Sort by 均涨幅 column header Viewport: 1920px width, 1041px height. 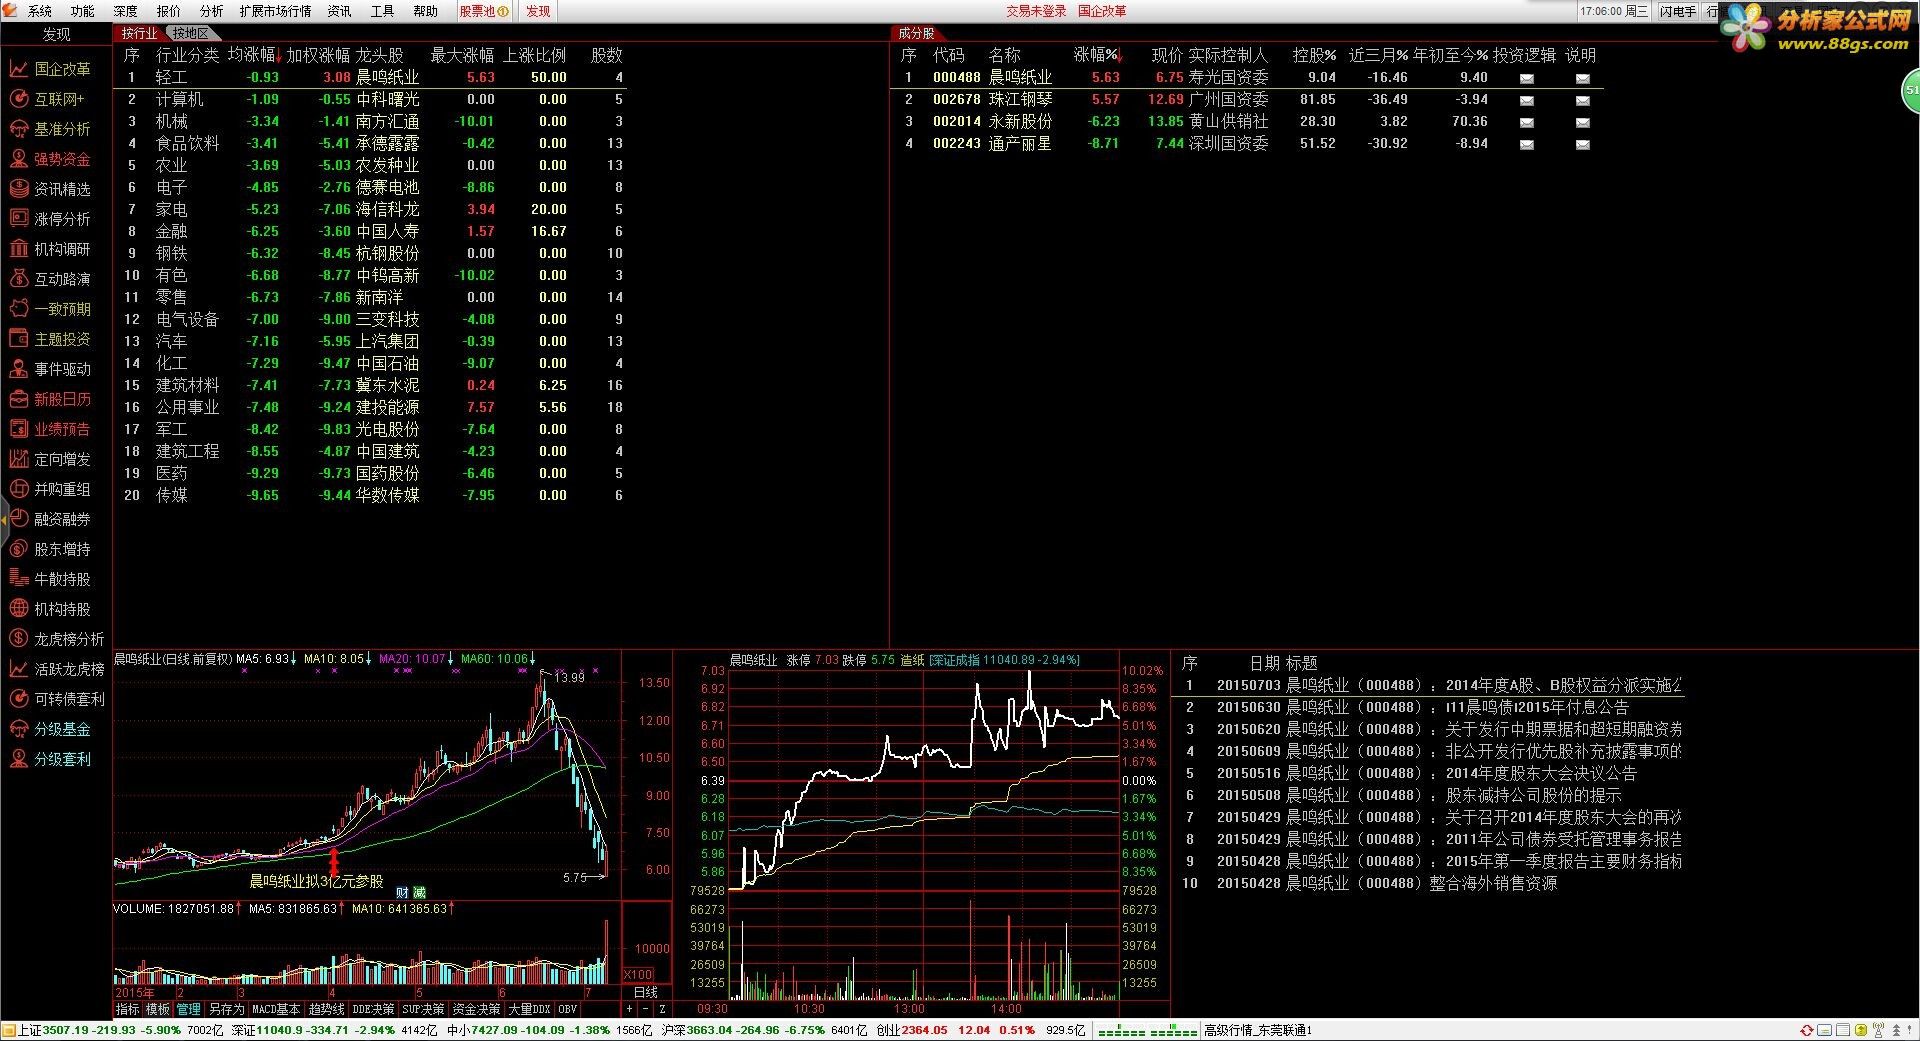(255, 55)
